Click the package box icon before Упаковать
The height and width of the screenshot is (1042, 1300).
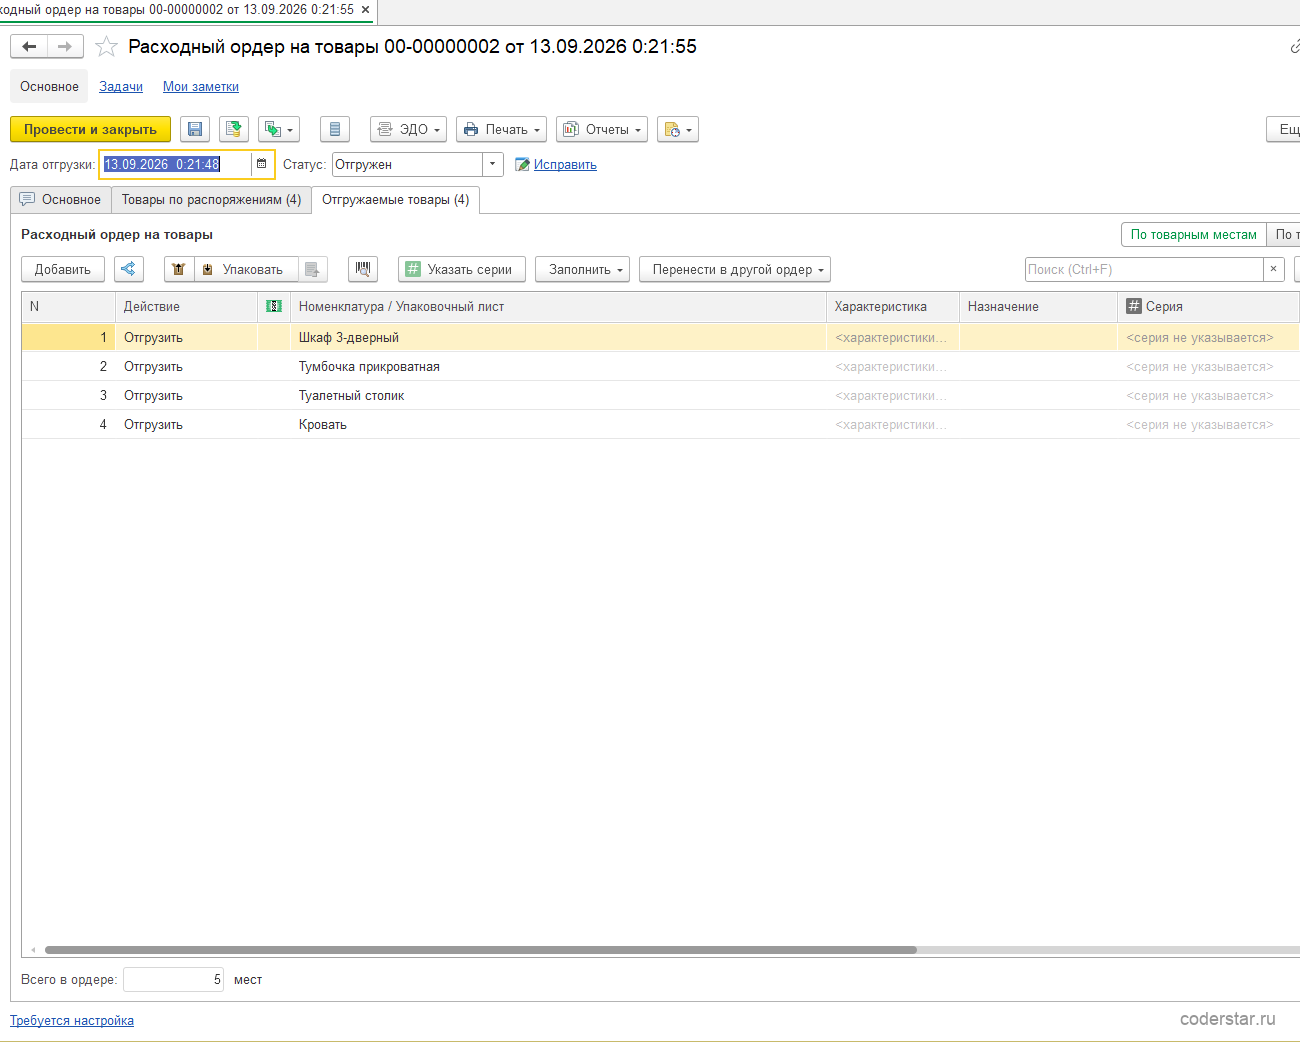coord(179,269)
